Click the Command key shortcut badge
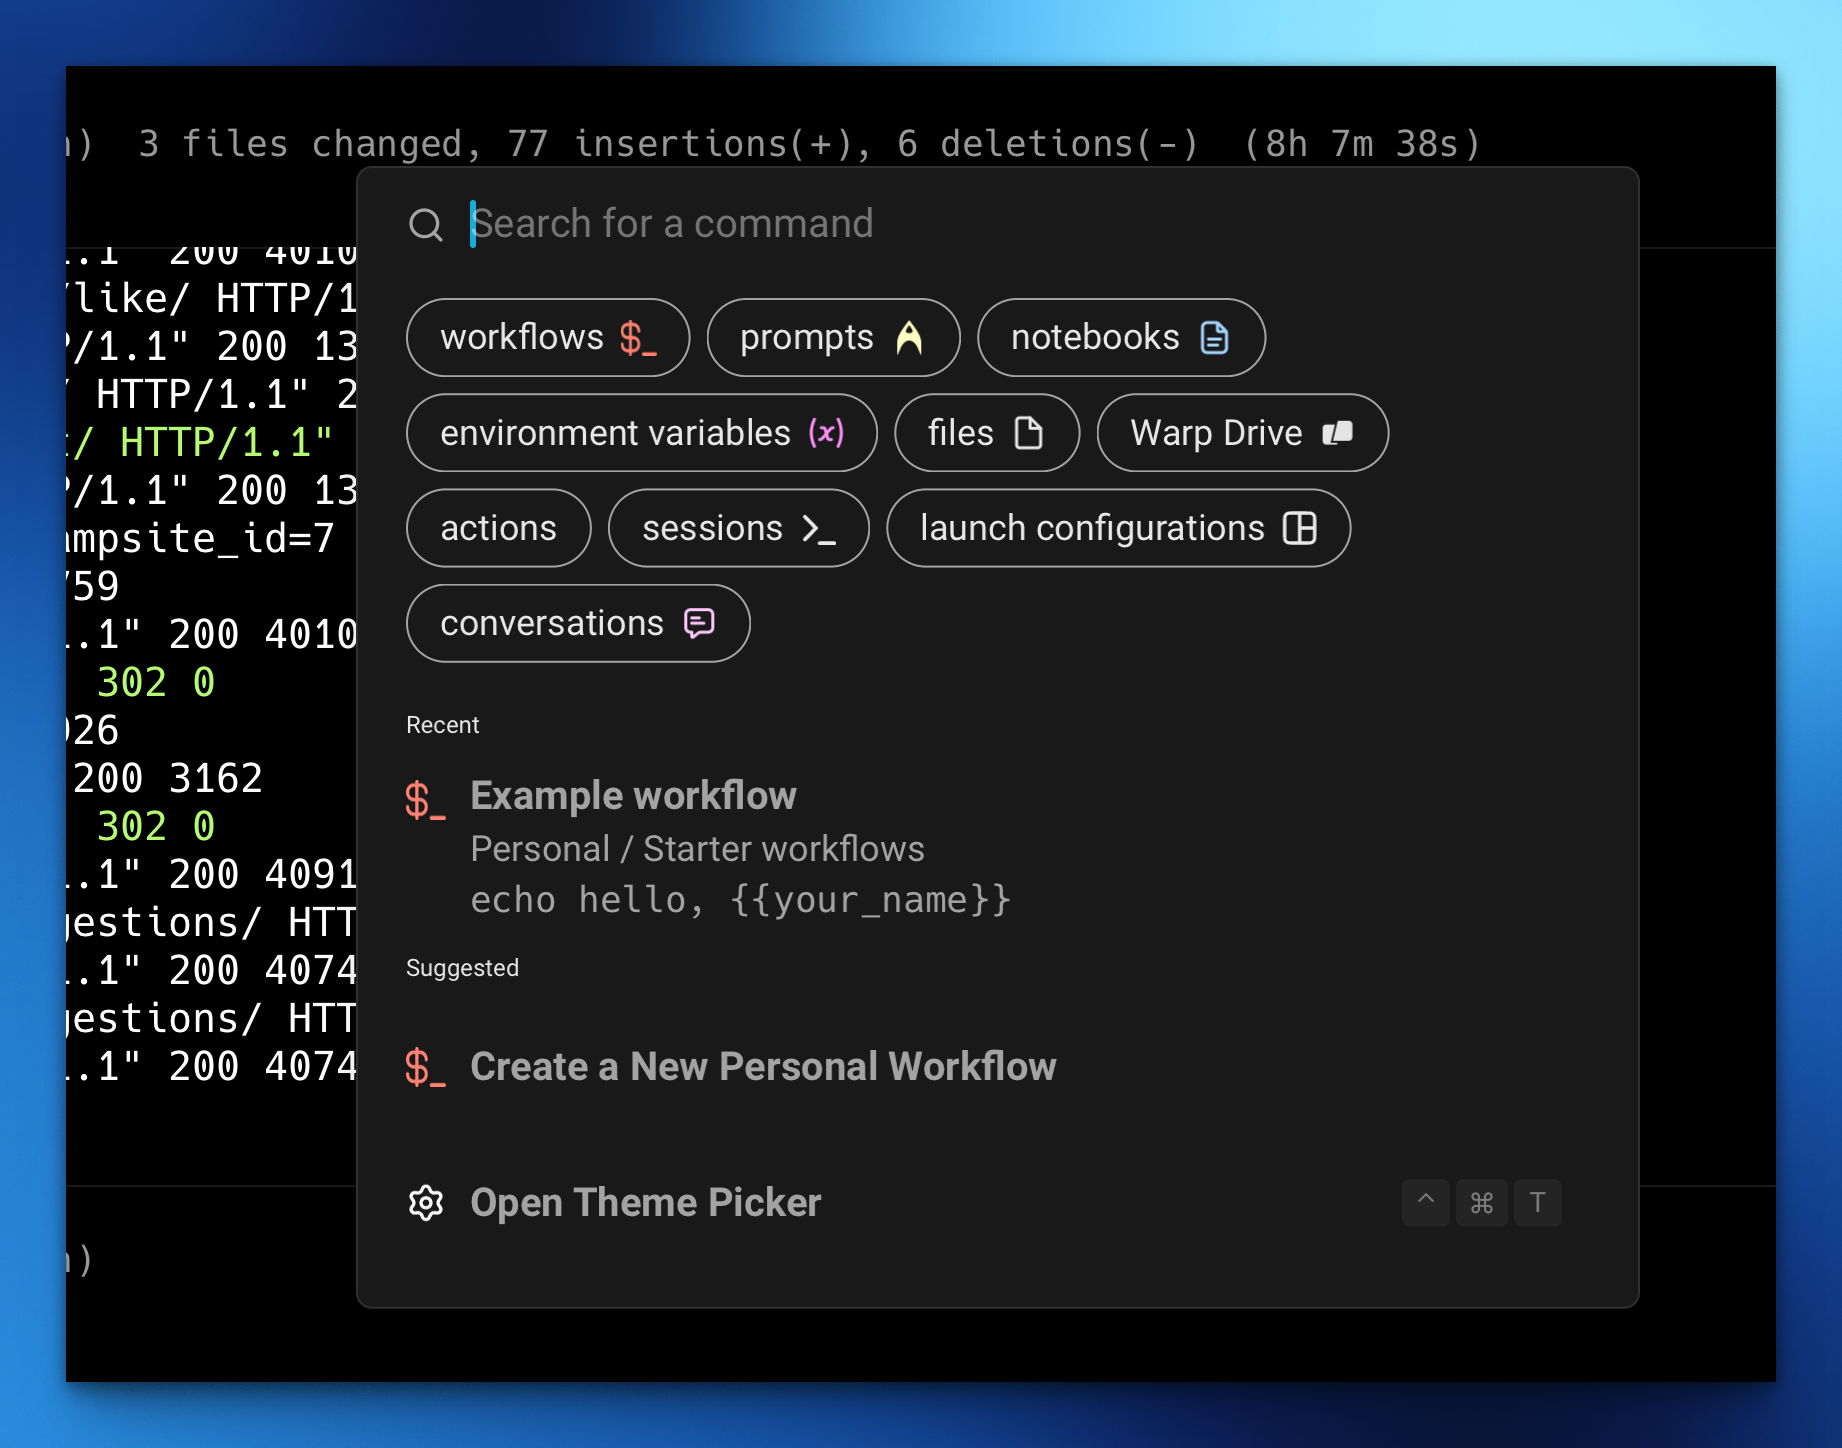 coord(1481,1203)
